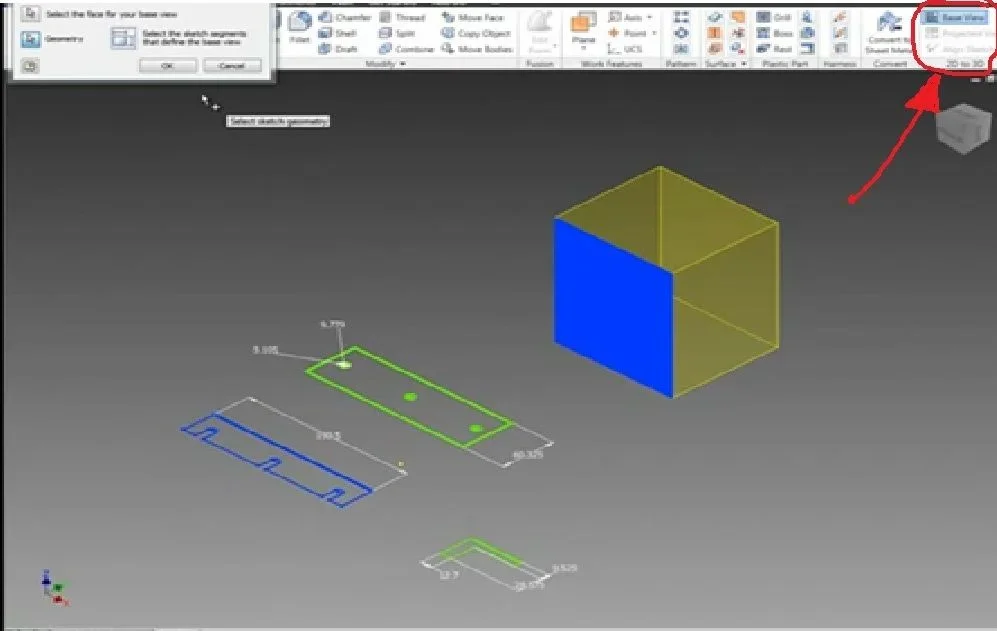The width and height of the screenshot is (997, 631).
Task: Activate the Shell tool
Action: point(338,33)
